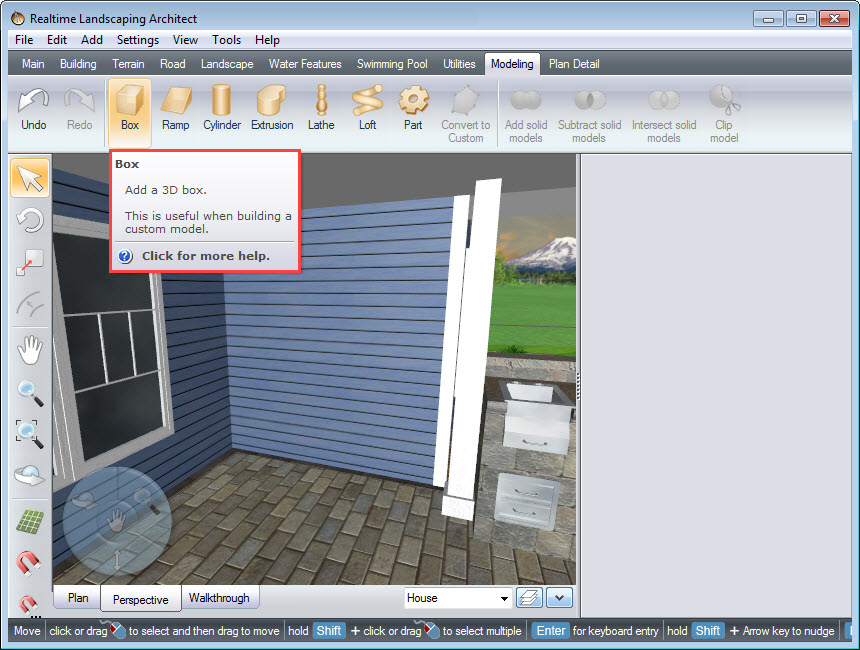Click the vertical arrow in navigation wheel
Viewport: 860px width, 650px height.
[x=117, y=560]
